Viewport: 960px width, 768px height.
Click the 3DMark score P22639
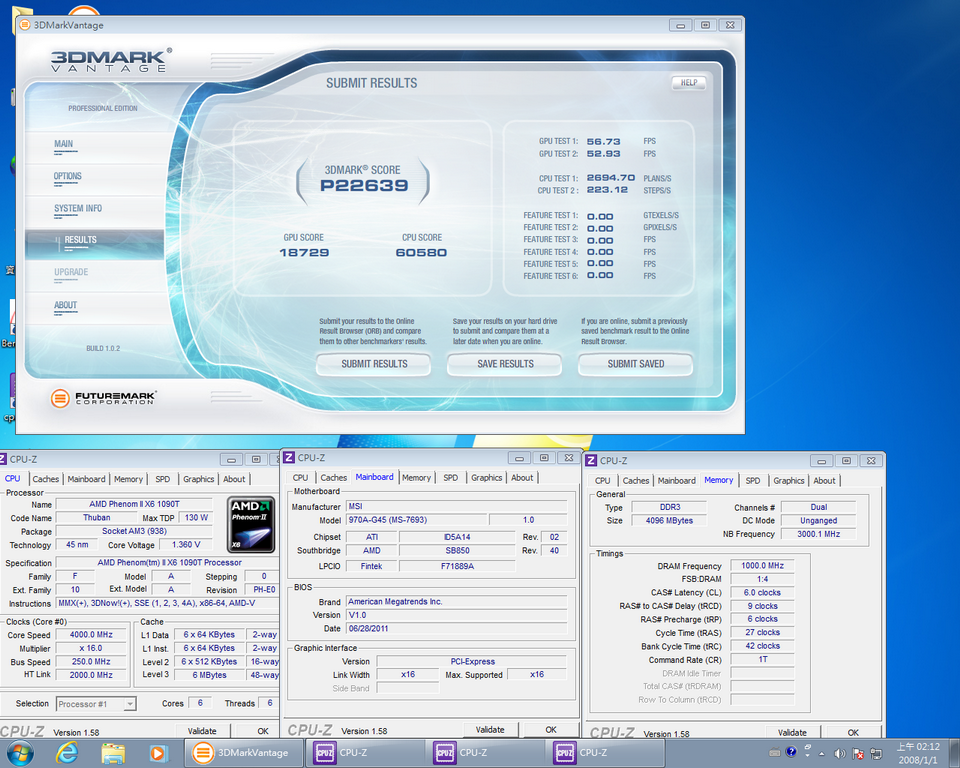[364, 186]
